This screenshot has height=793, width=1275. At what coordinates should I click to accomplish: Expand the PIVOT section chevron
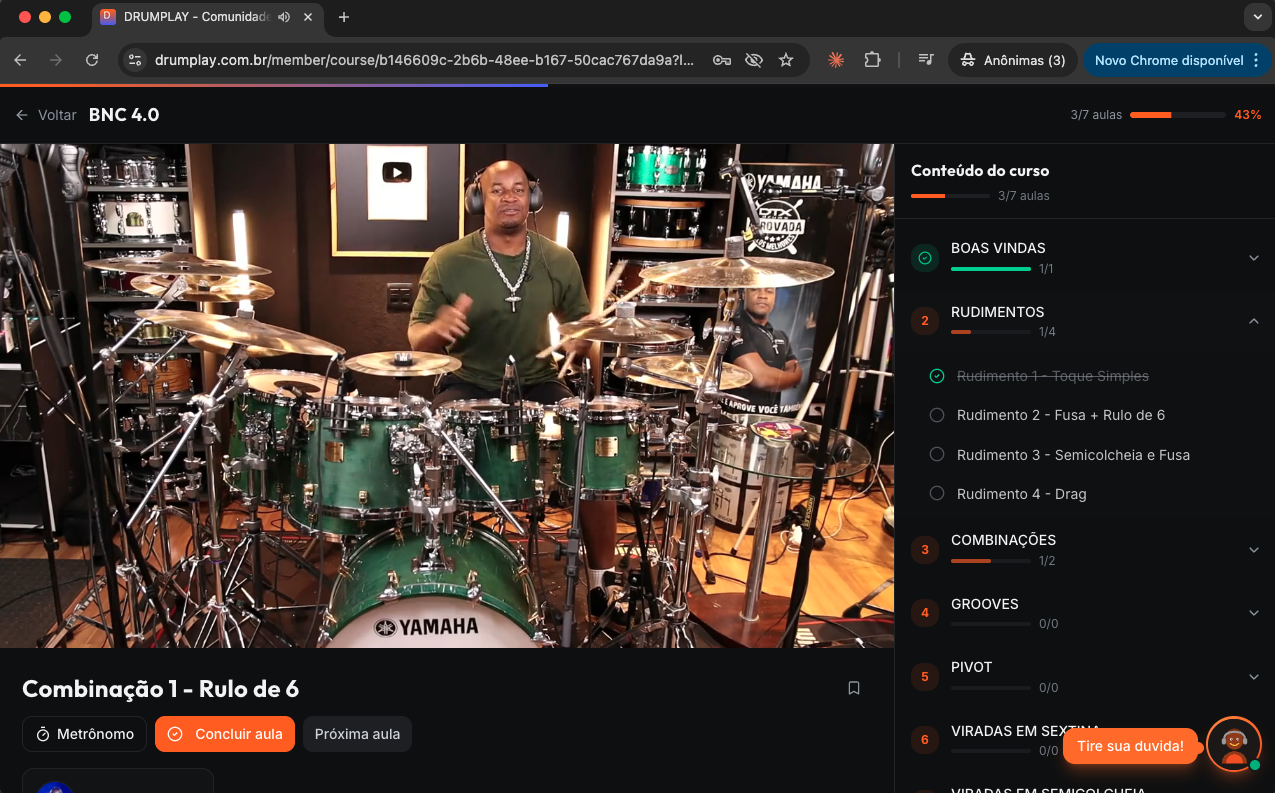1254,677
